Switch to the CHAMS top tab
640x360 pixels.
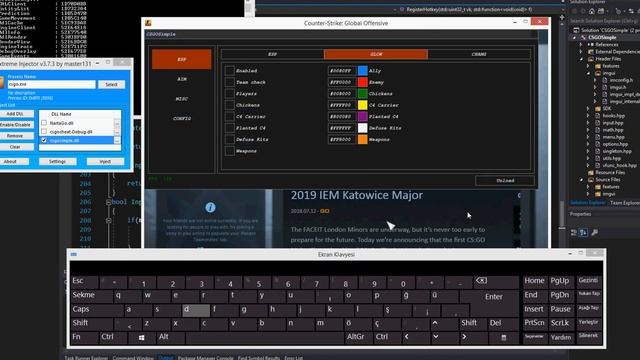(x=479, y=54)
